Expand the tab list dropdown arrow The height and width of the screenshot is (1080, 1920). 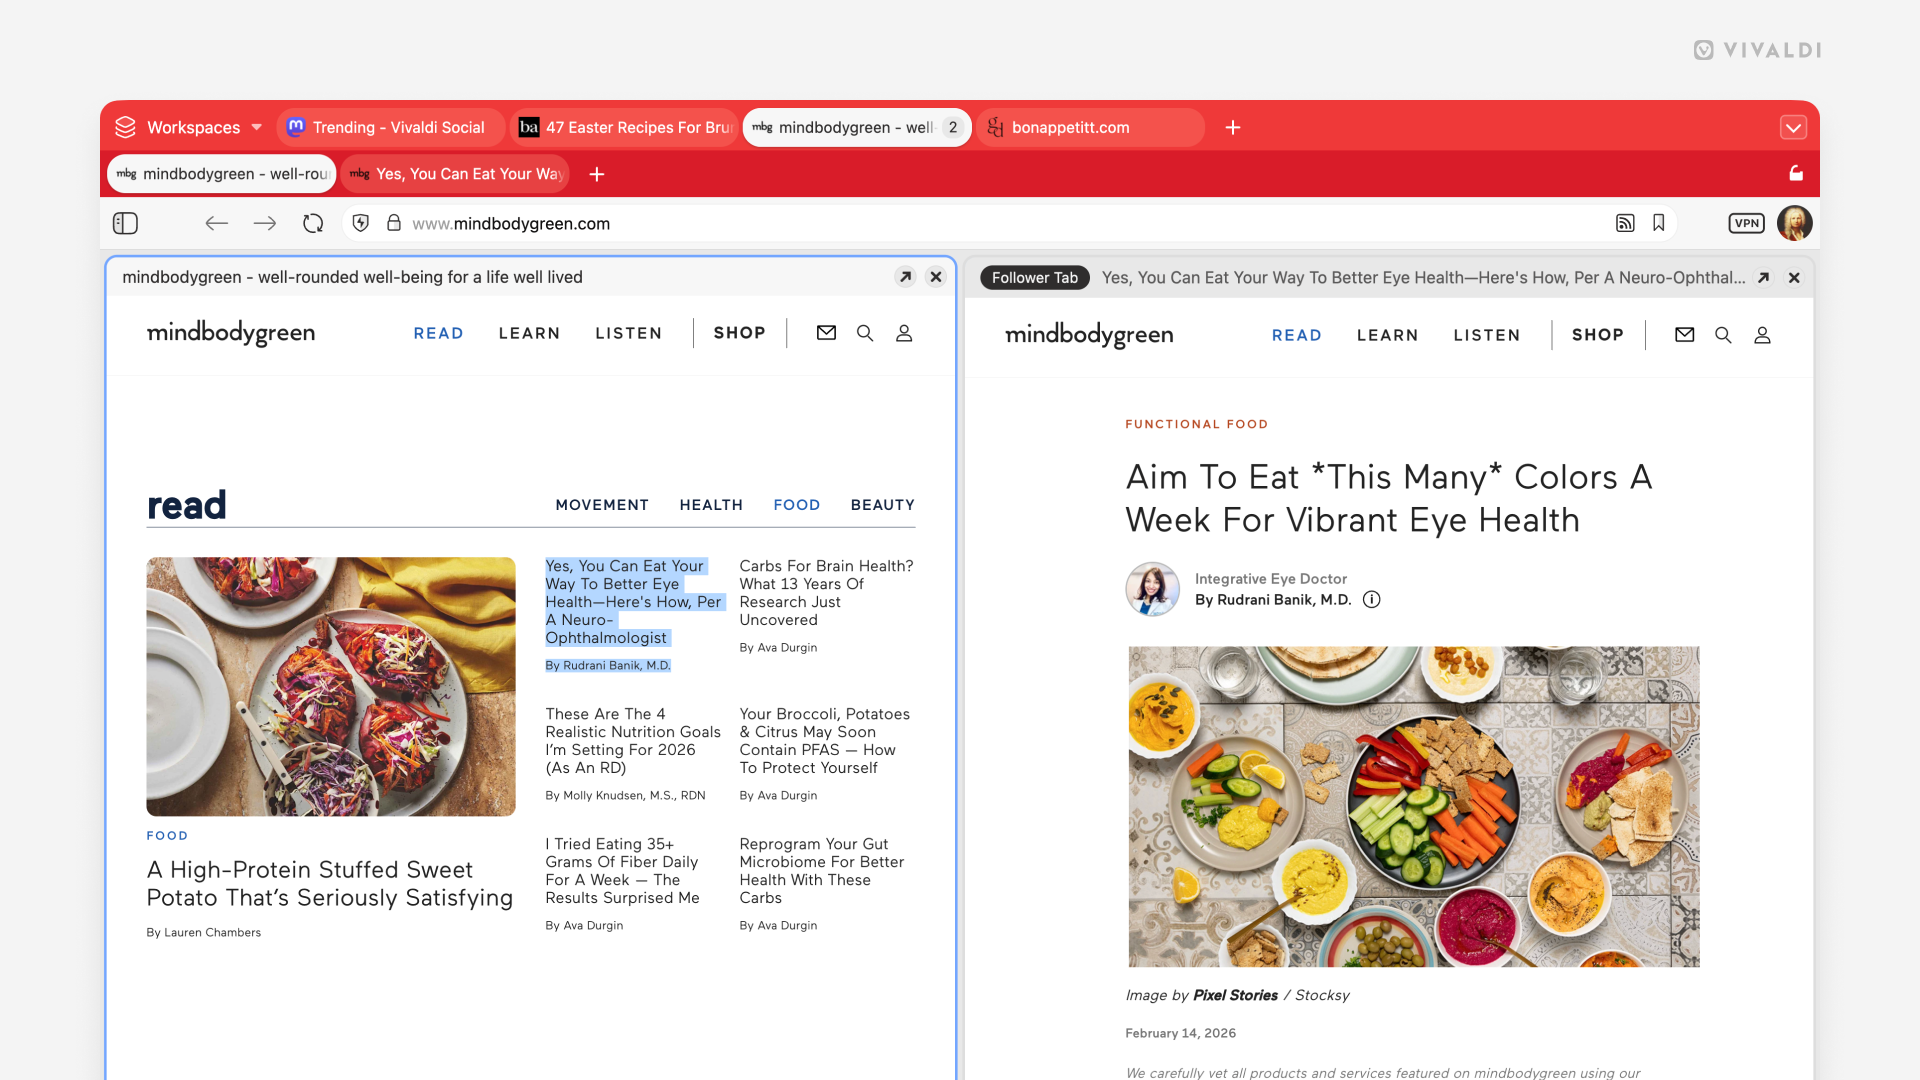(1793, 127)
